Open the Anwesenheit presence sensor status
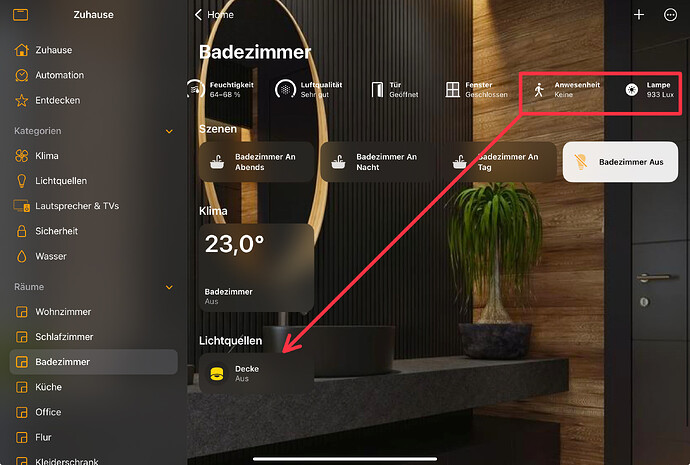 click(x=566, y=89)
